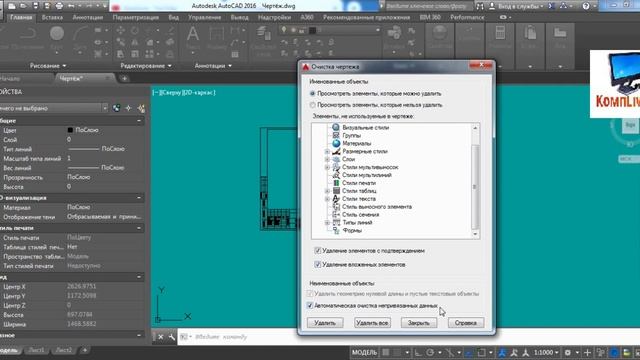Viewport: 640px width, 360px height.
Task: Switch to the Вставка ribbon tab
Action: pos(52,17)
